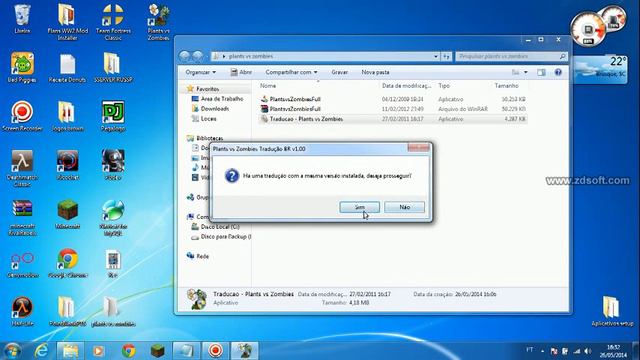Launch Internet Explorer from the taskbar

(41, 351)
